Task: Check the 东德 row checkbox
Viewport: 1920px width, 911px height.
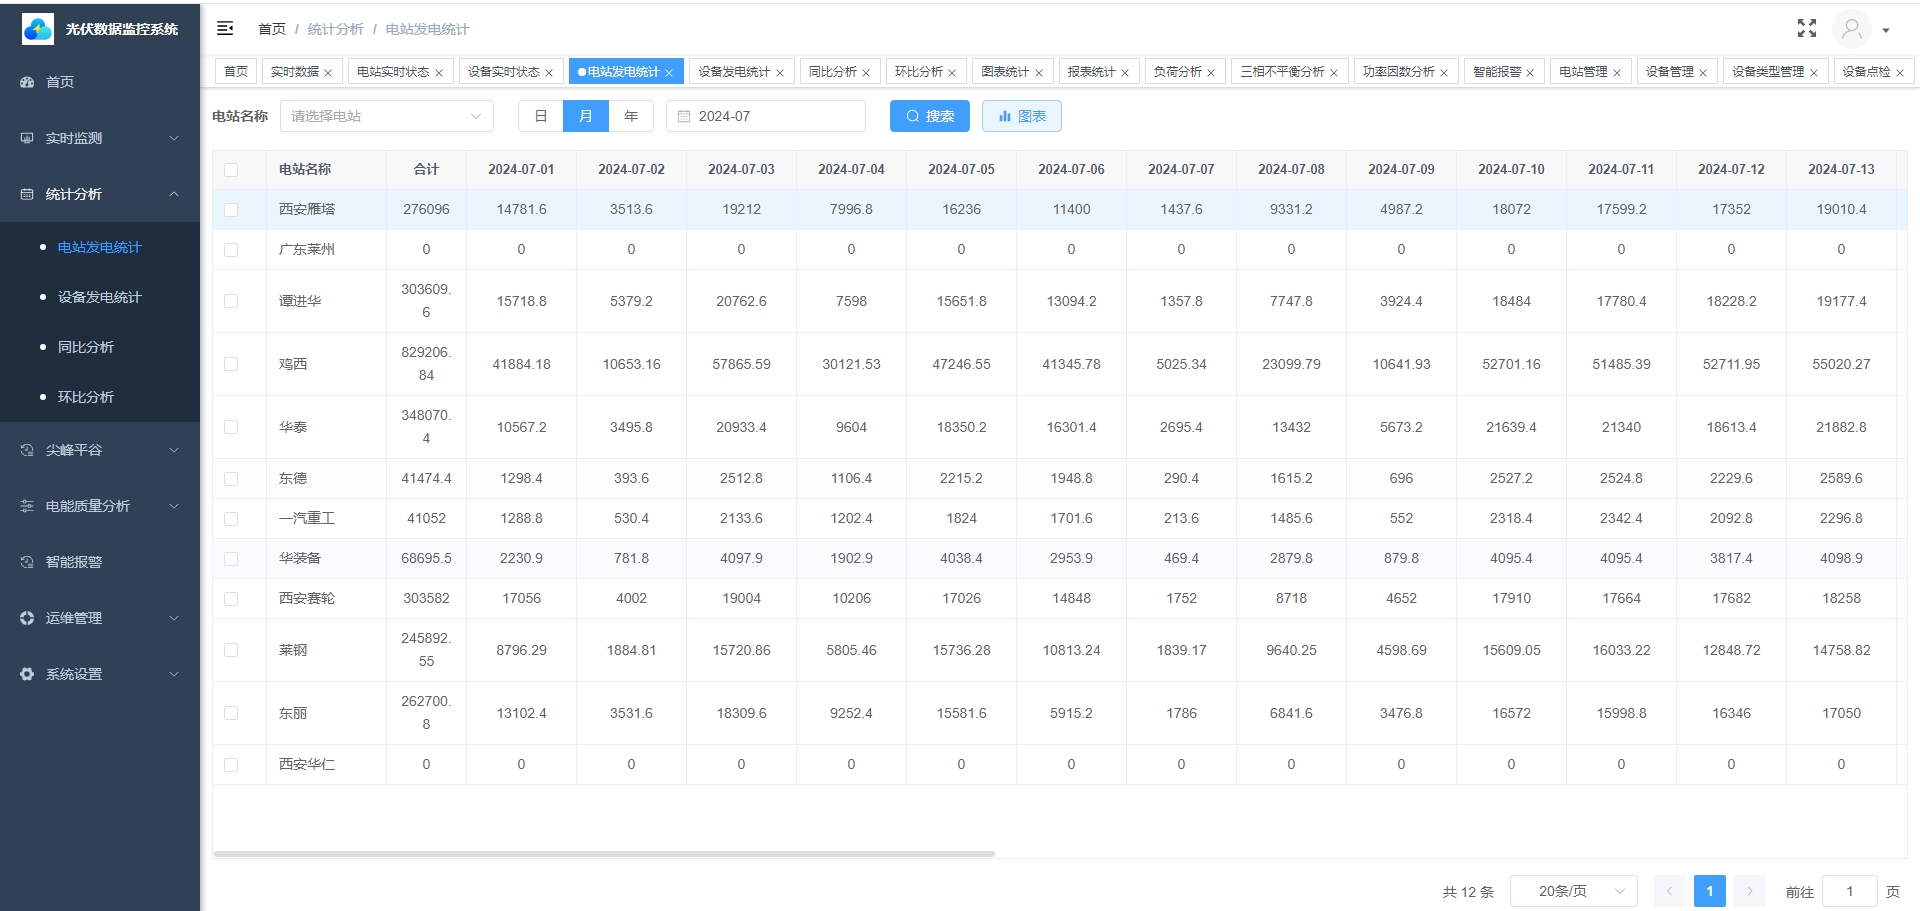Action: [x=231, y=479]
